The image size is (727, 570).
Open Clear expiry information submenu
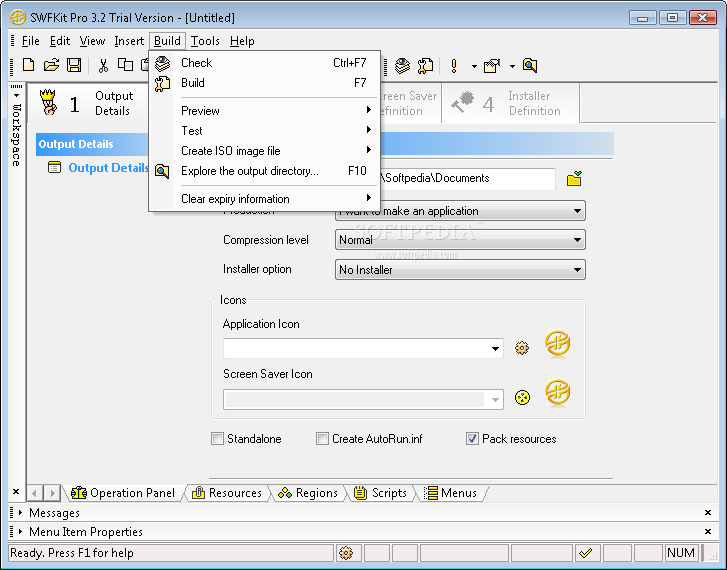[264, 199]
